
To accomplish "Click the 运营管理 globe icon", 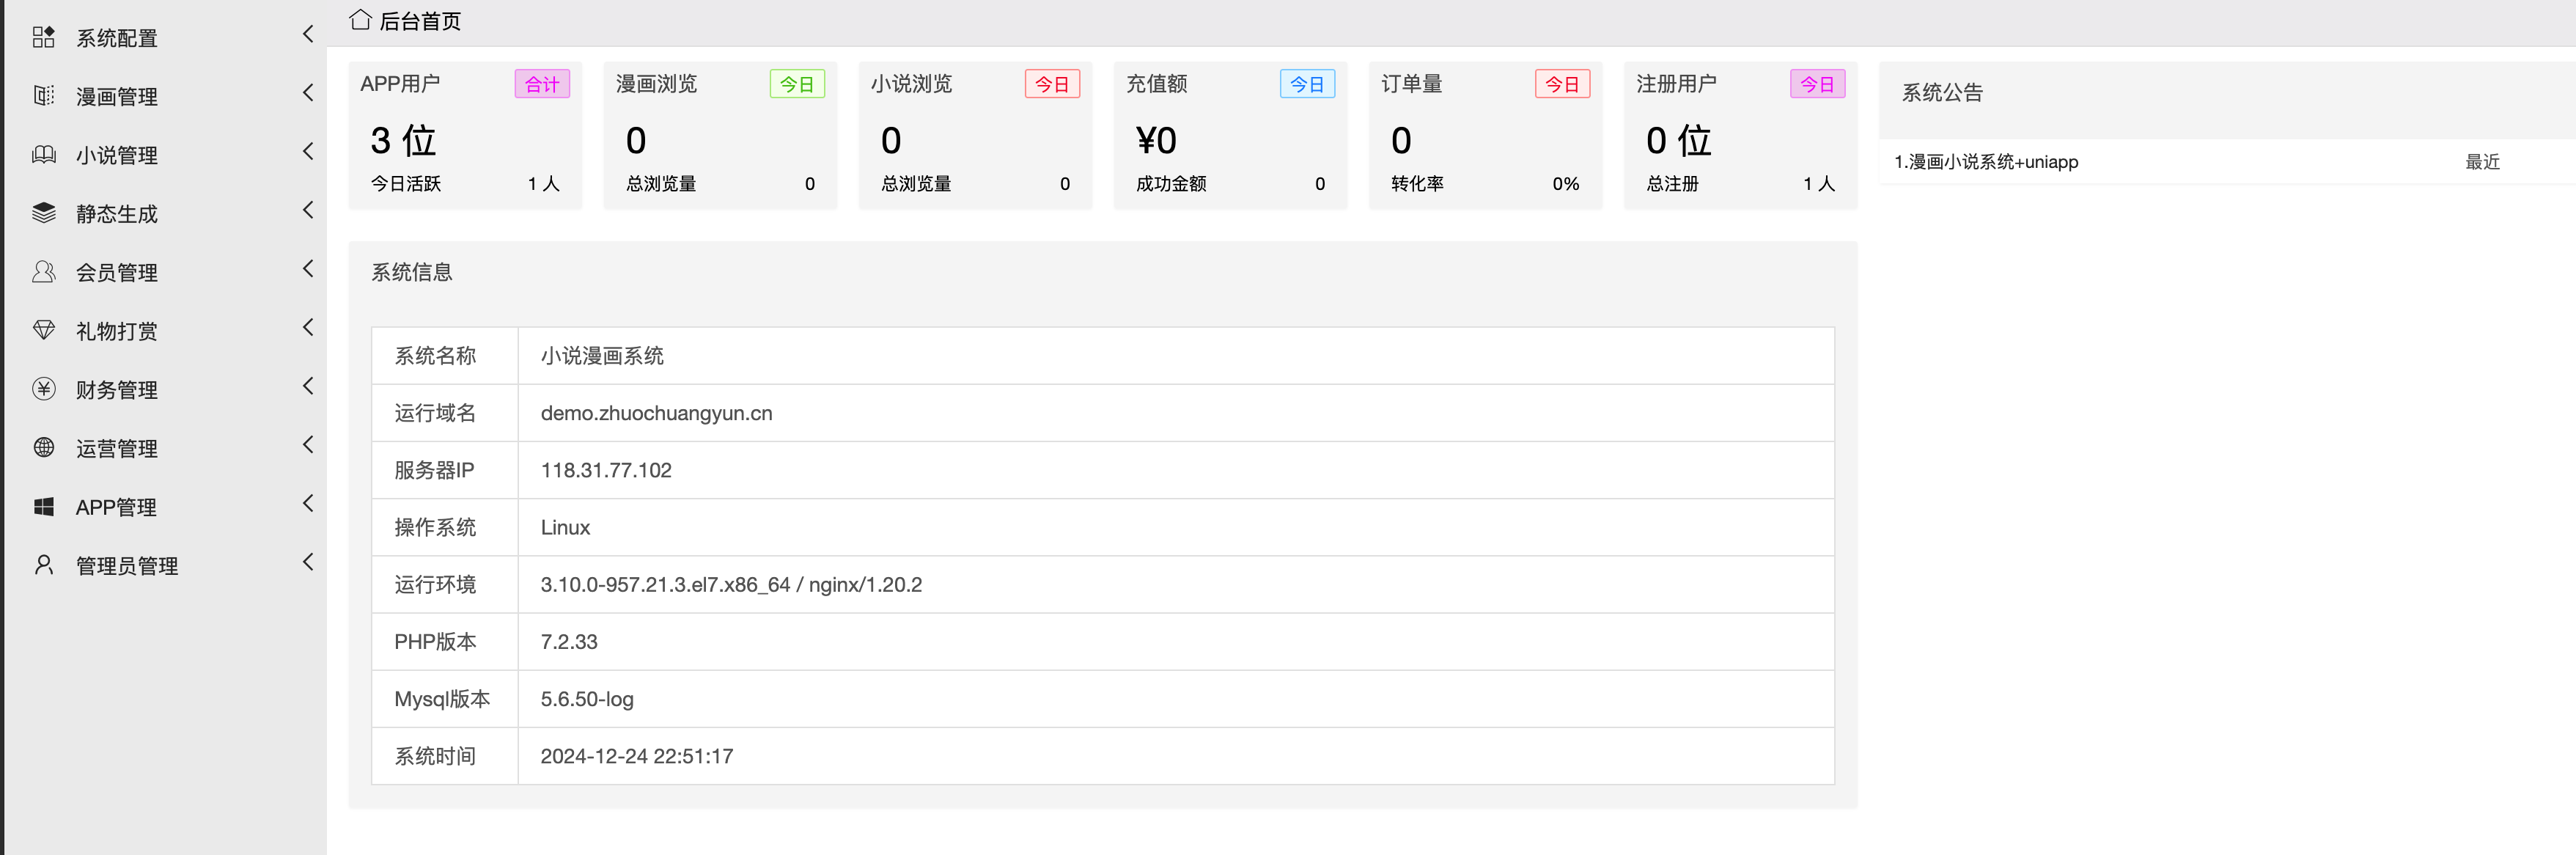I will pos(43,448).
